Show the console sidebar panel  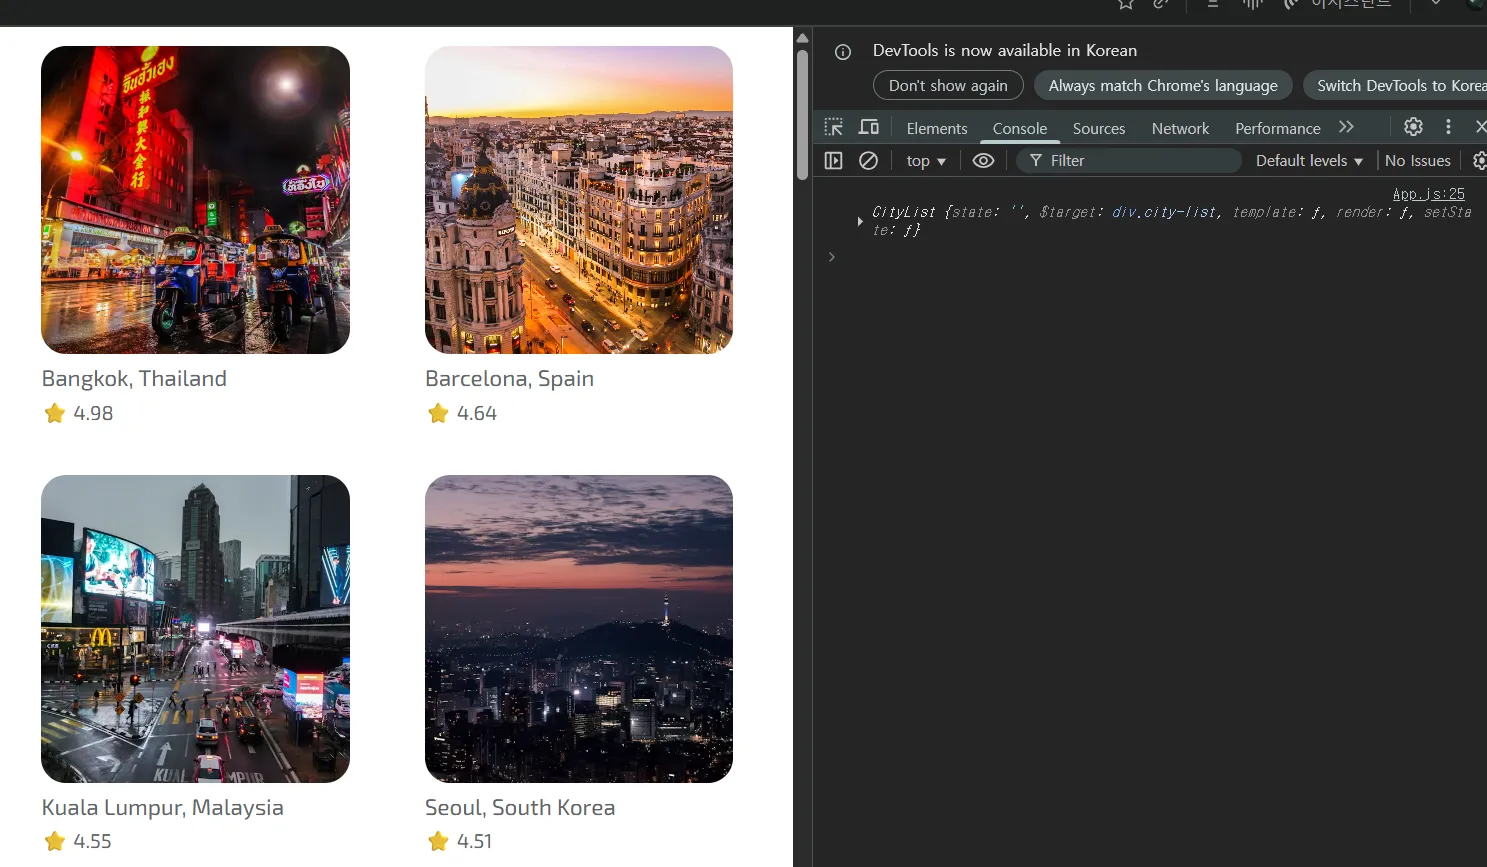[x=833, y=161]
